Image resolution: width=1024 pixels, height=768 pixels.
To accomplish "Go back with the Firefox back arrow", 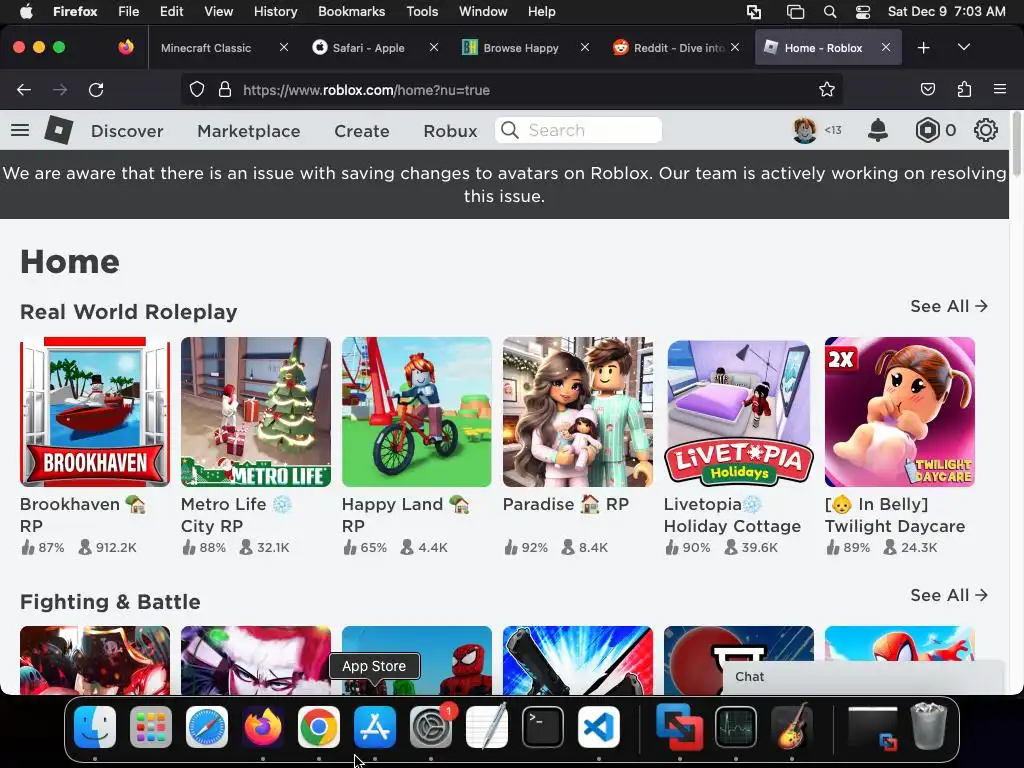I will (x=24, y=90).
